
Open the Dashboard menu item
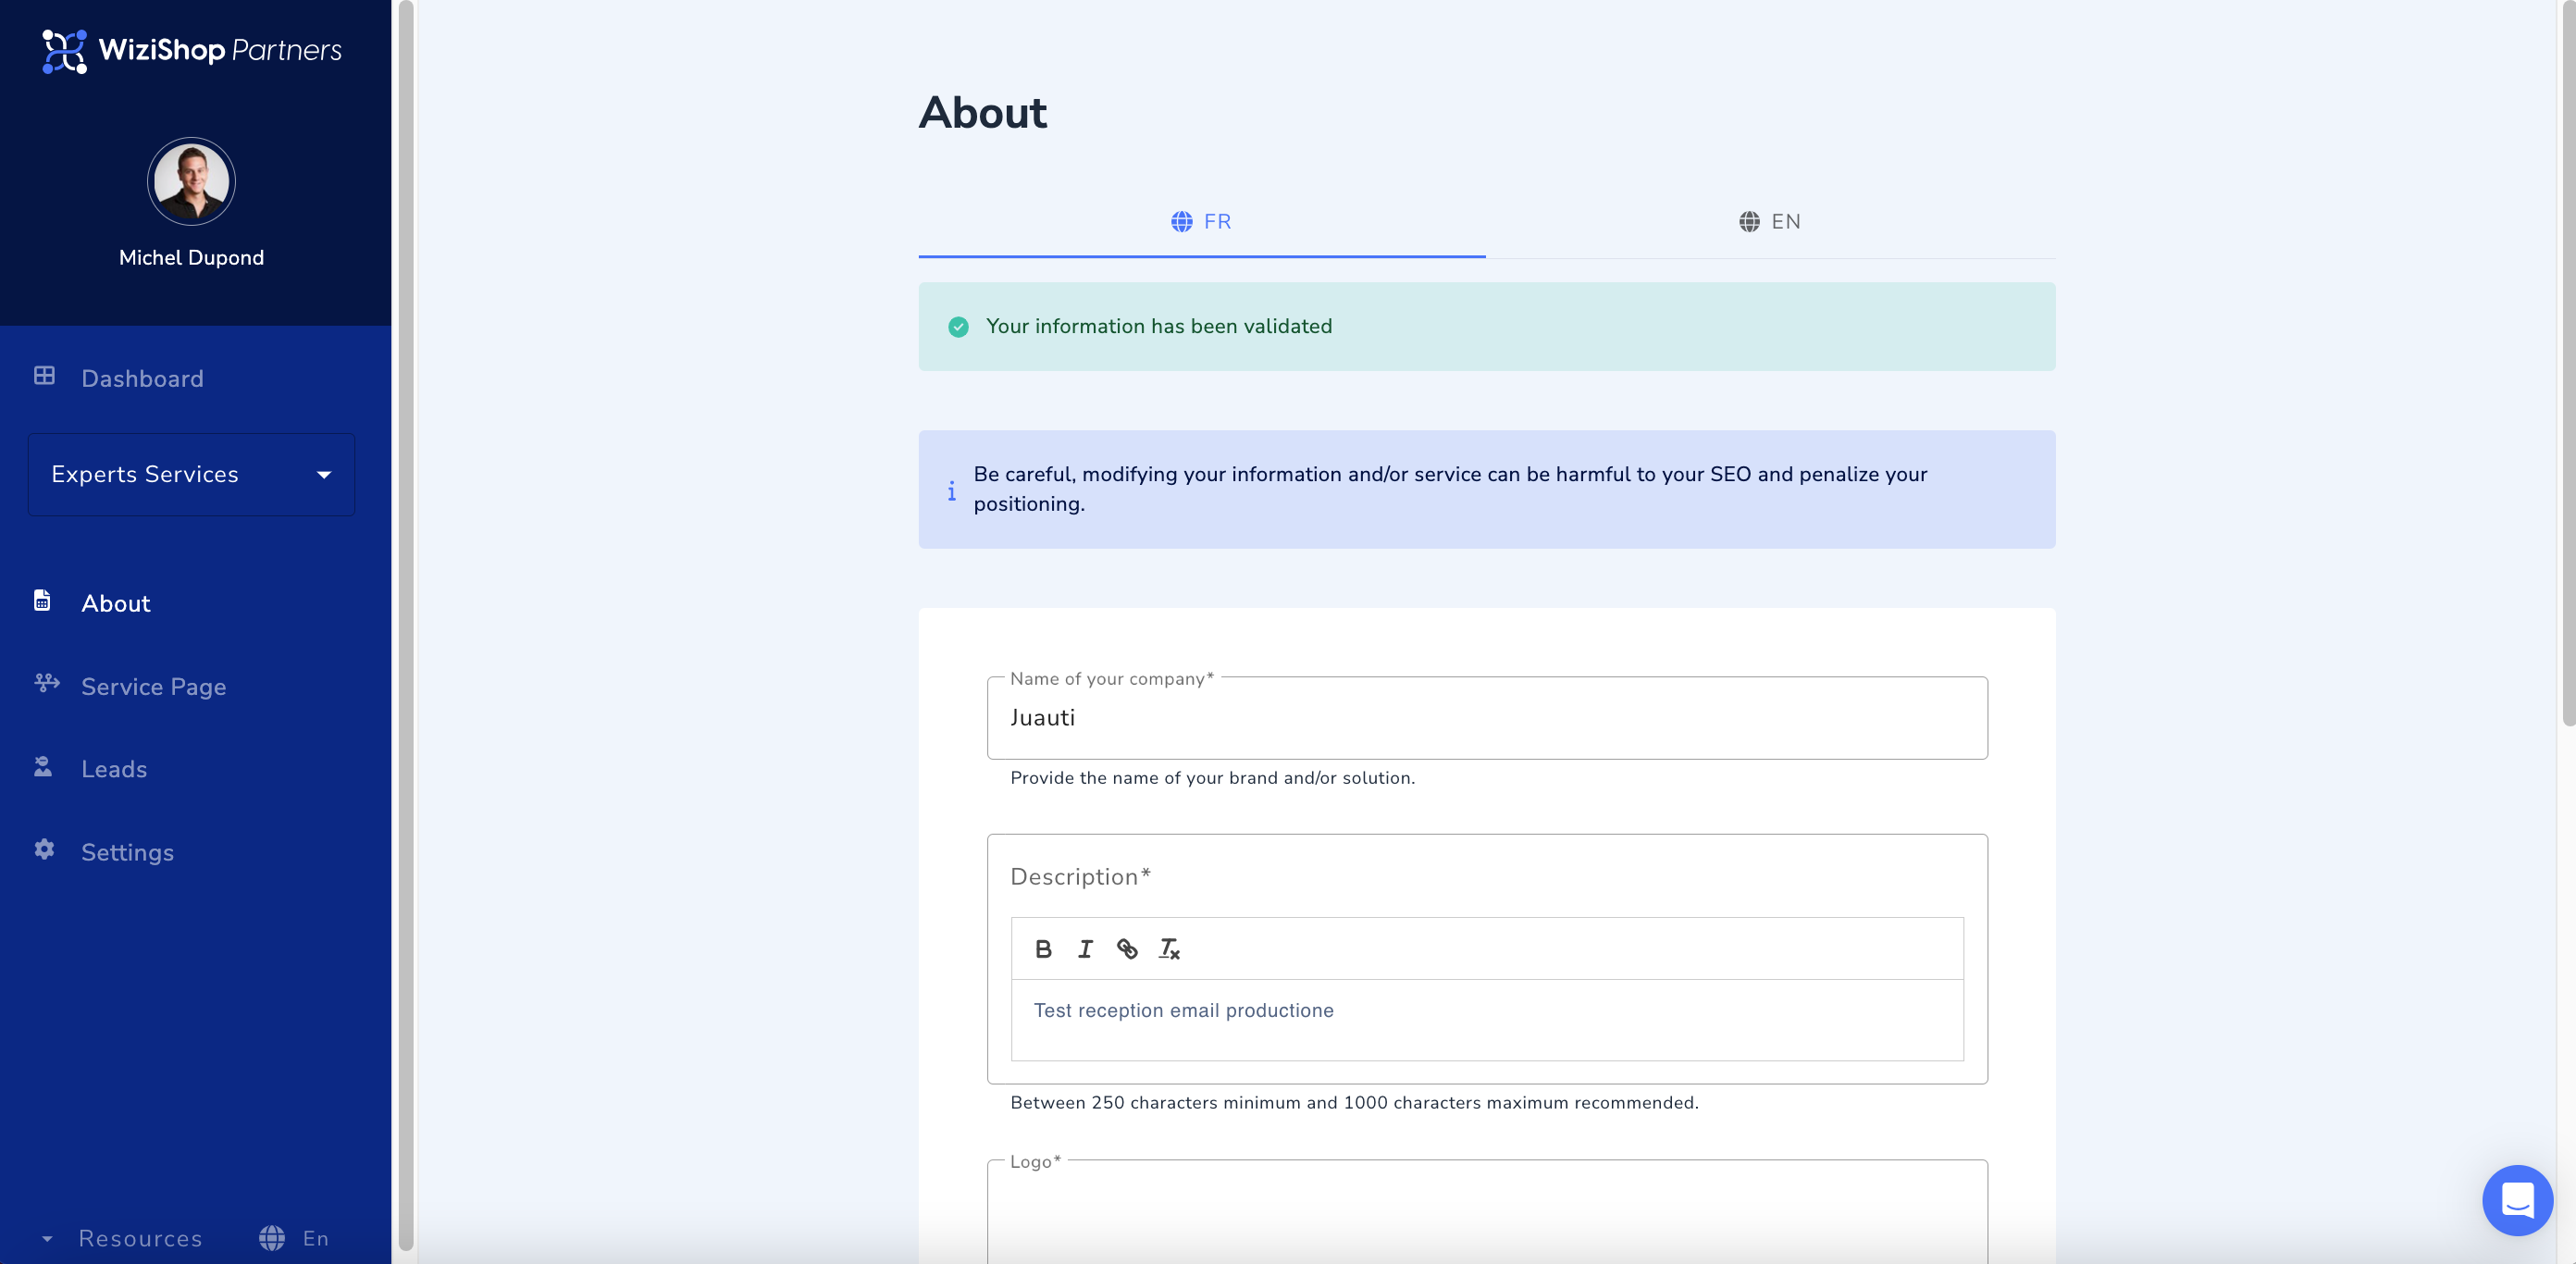(x=142, y=378)
